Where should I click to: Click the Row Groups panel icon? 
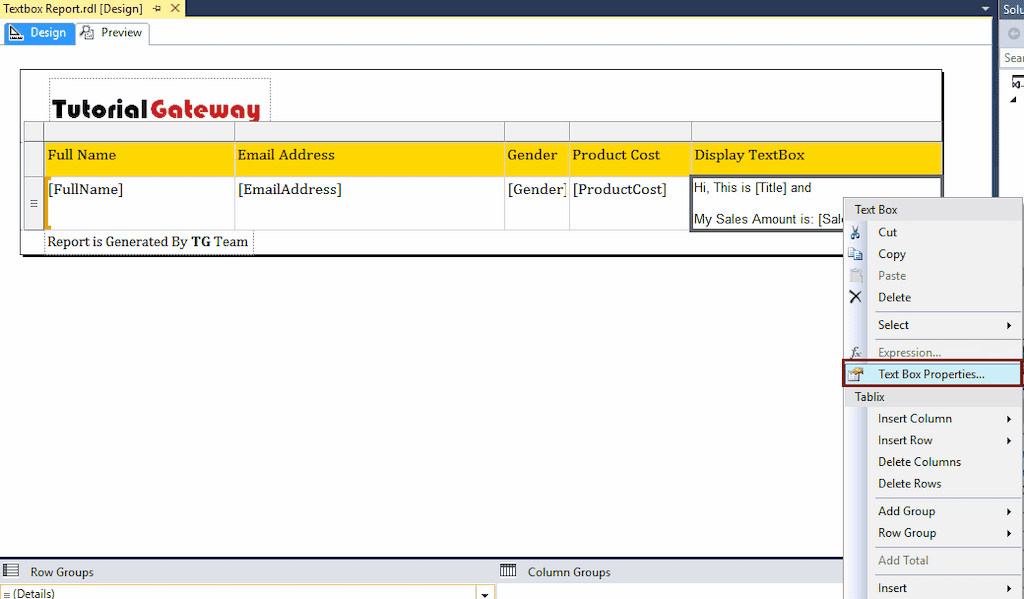[12, 571]
